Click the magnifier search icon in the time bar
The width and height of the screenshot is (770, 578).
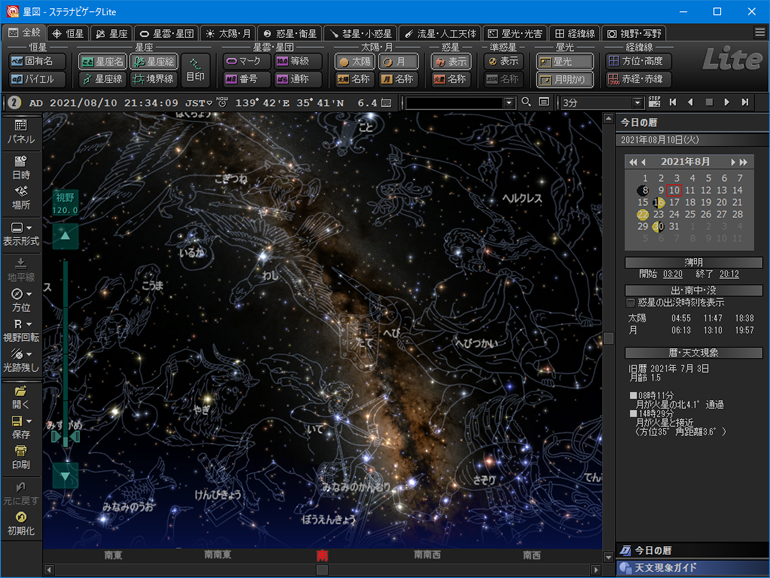tap(526, 102)
